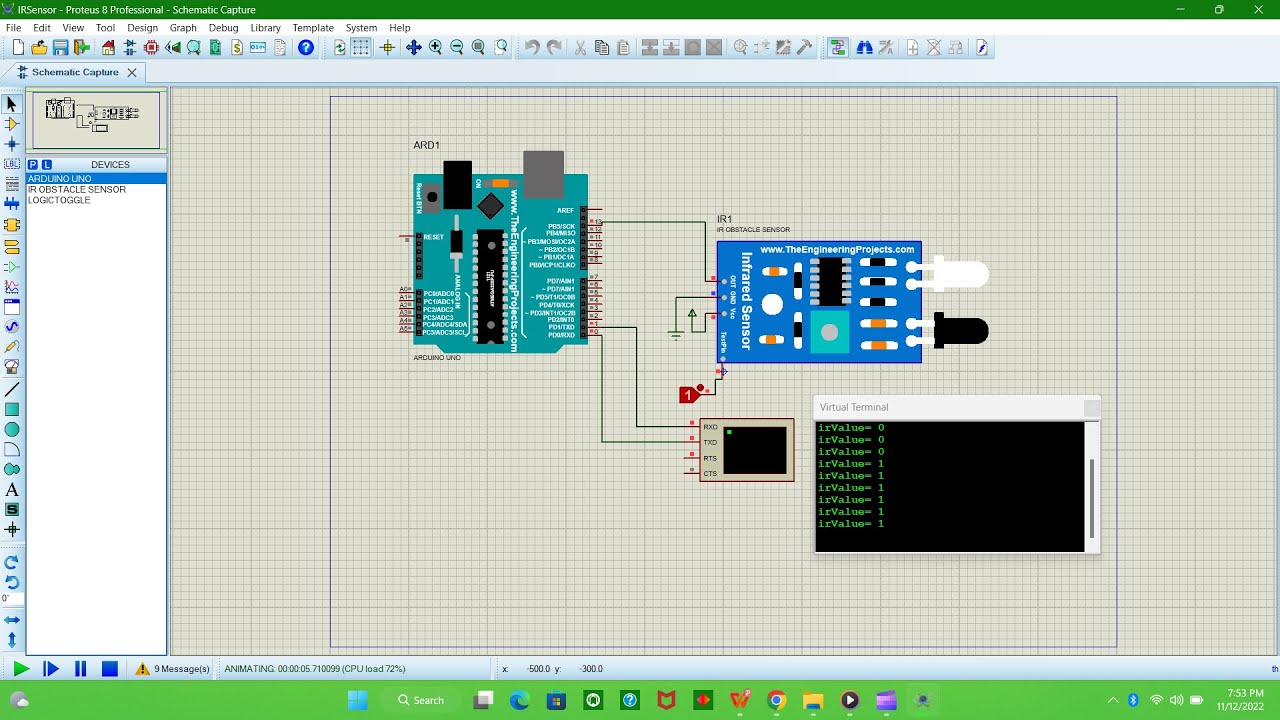Open Microsoft Edge from the taskbar
1280x720 pixels.
click(519, 700)
